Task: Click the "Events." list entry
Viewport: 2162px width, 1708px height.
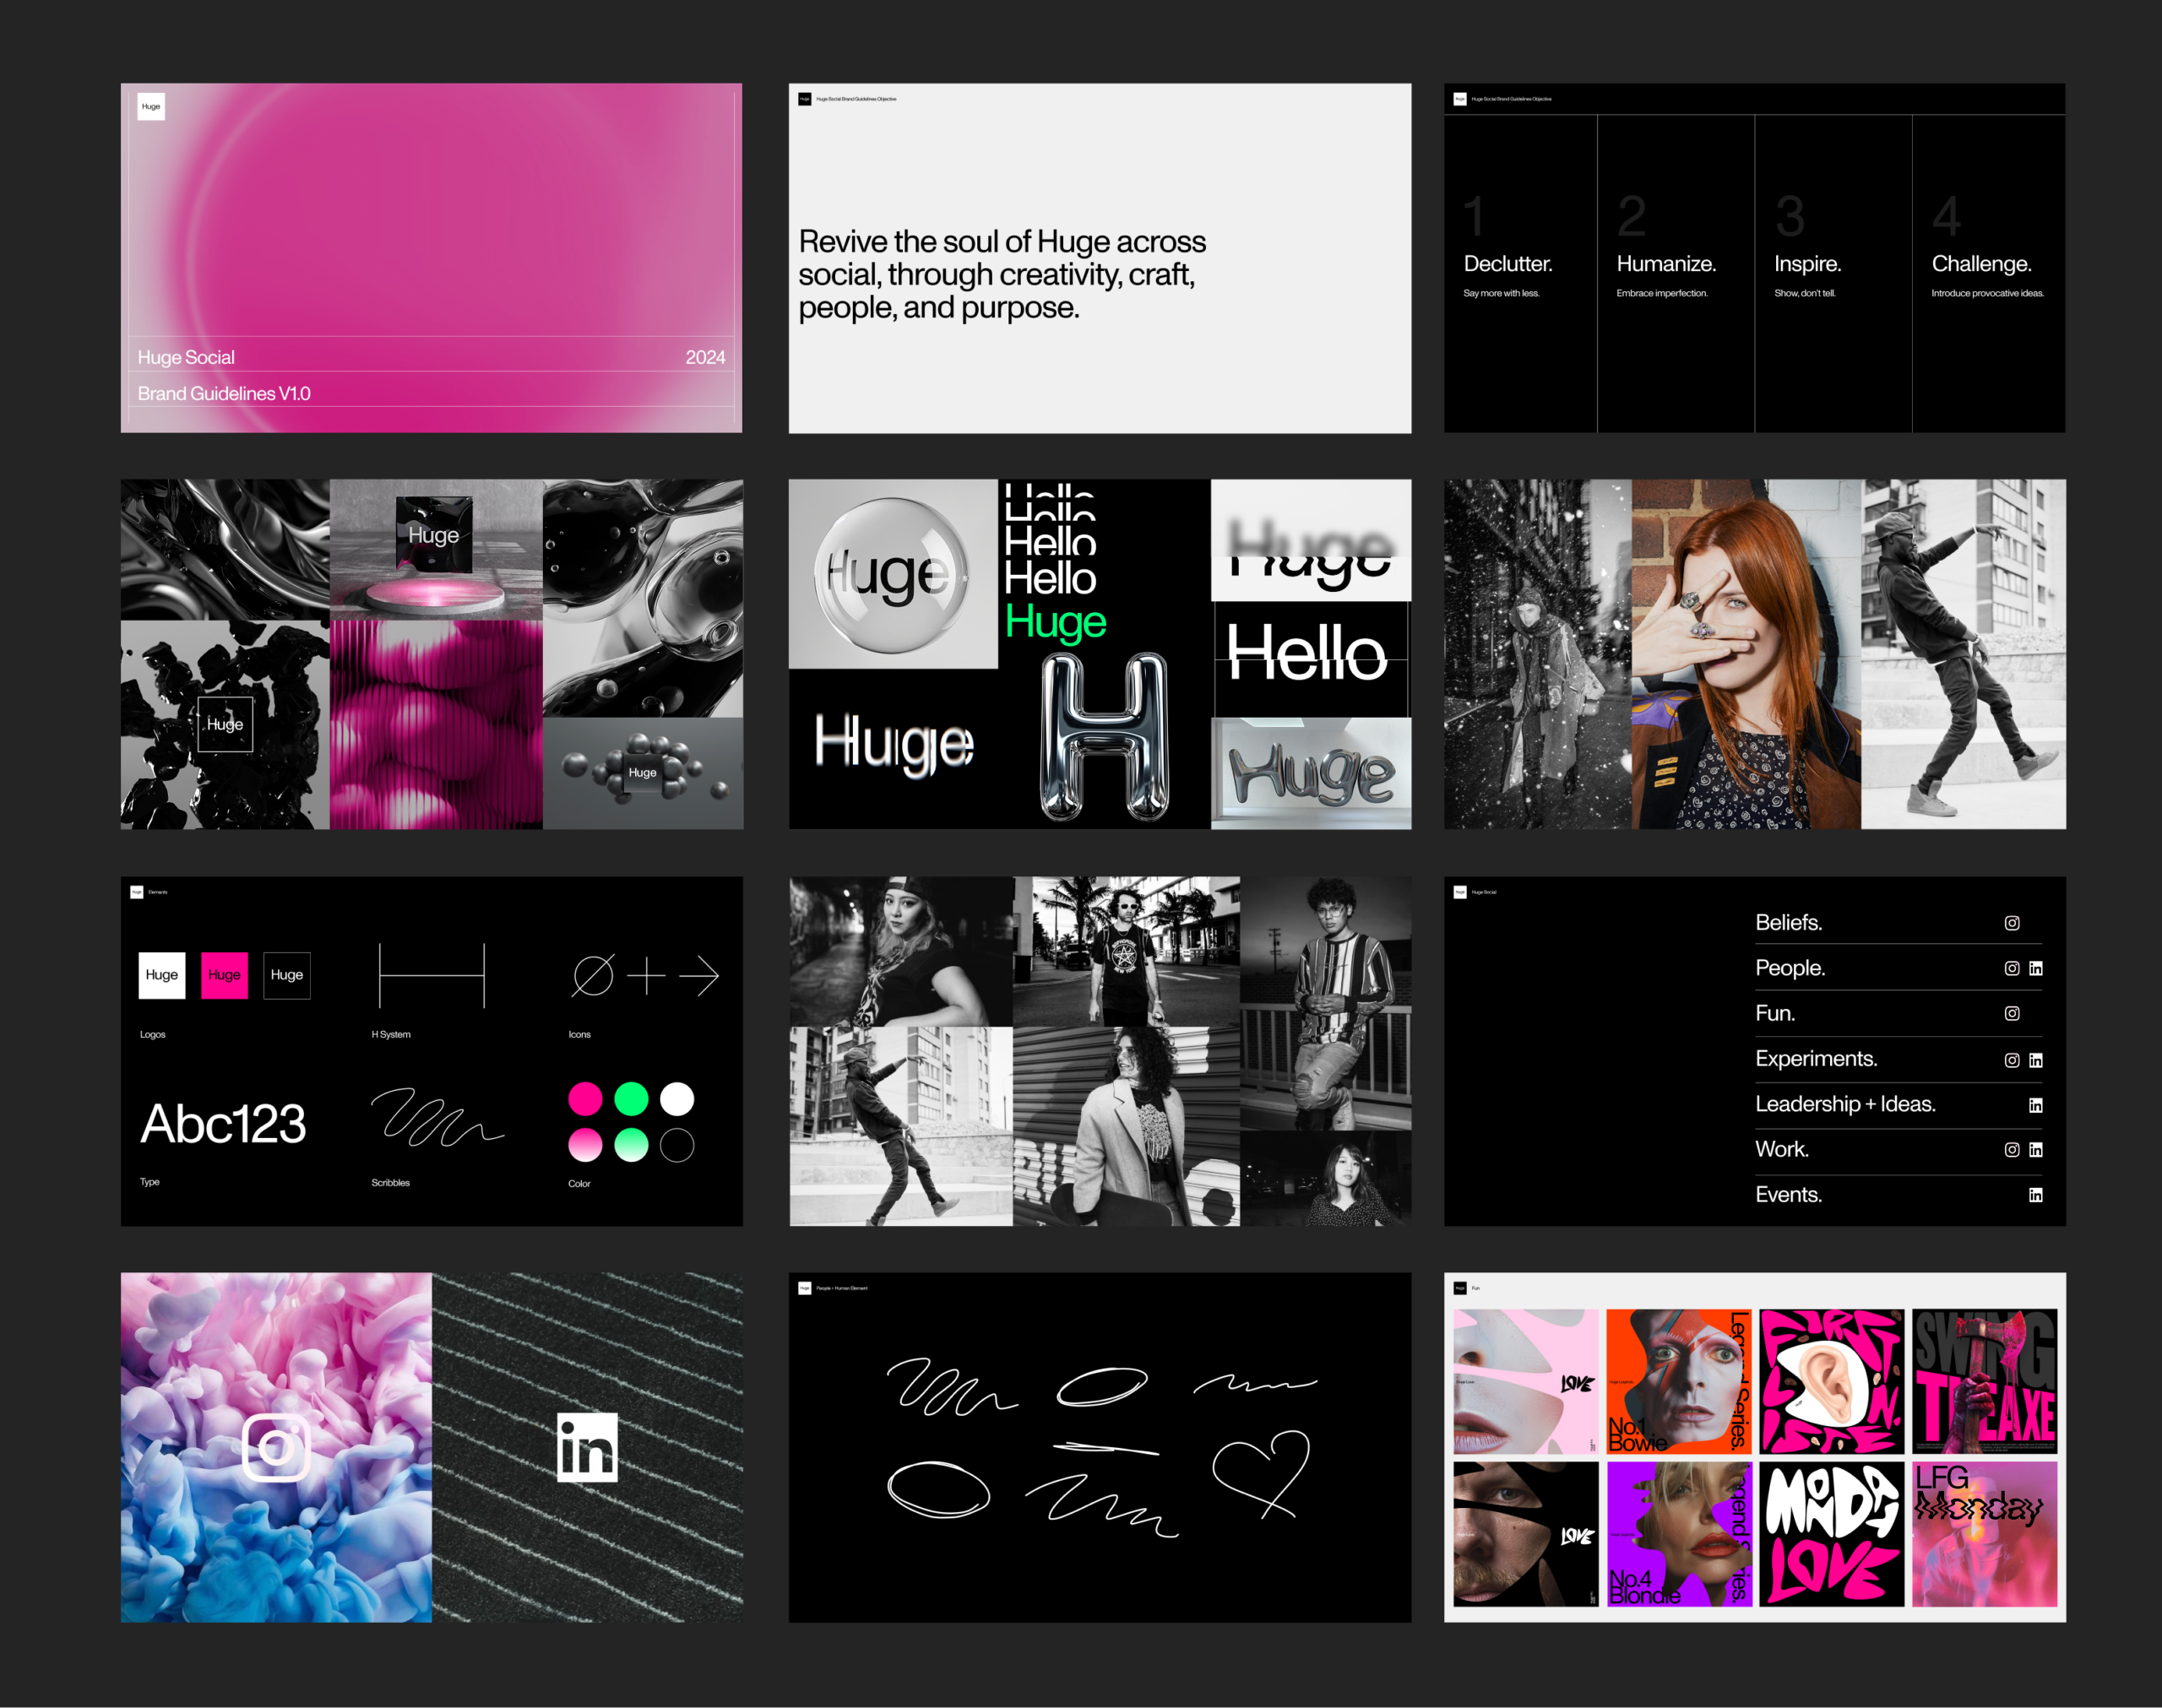Action: point(1789,1195)
